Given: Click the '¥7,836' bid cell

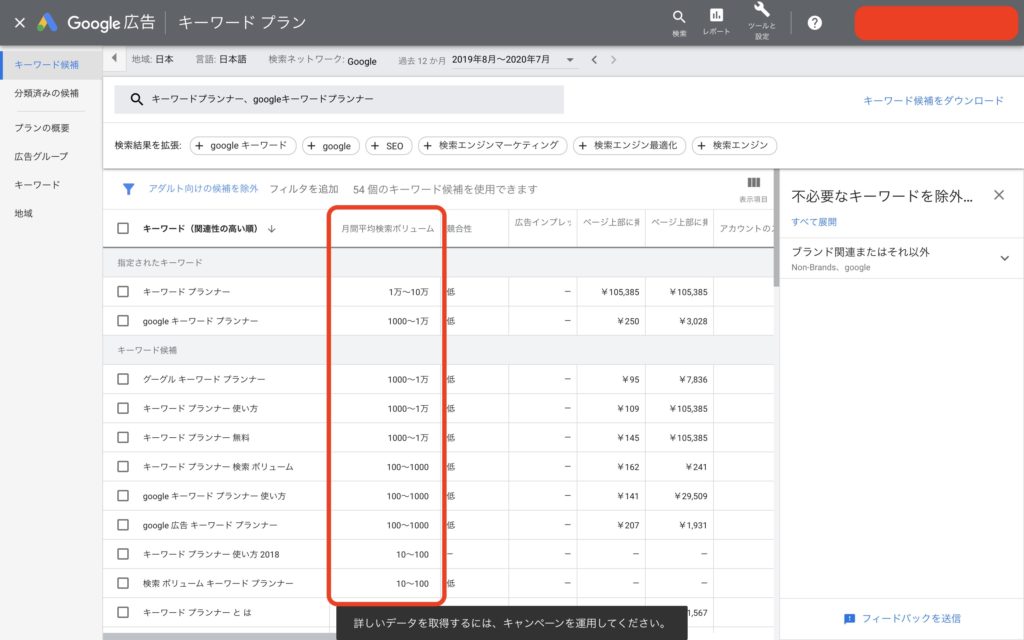Looking at the screenshot, I should coord(693,379).
